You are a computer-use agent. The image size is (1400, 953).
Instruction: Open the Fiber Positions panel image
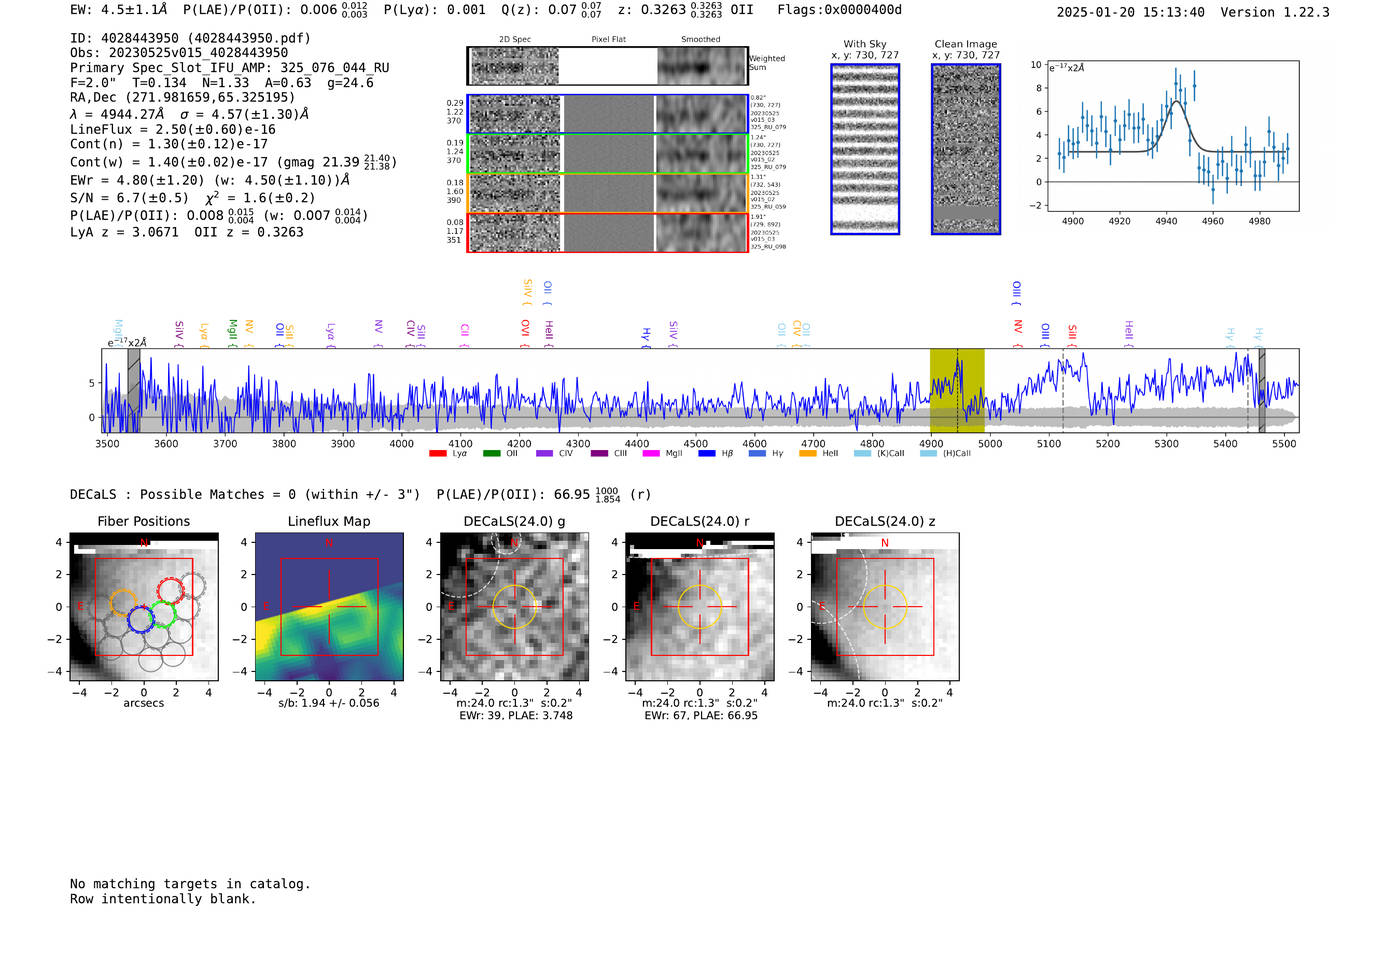144,607
